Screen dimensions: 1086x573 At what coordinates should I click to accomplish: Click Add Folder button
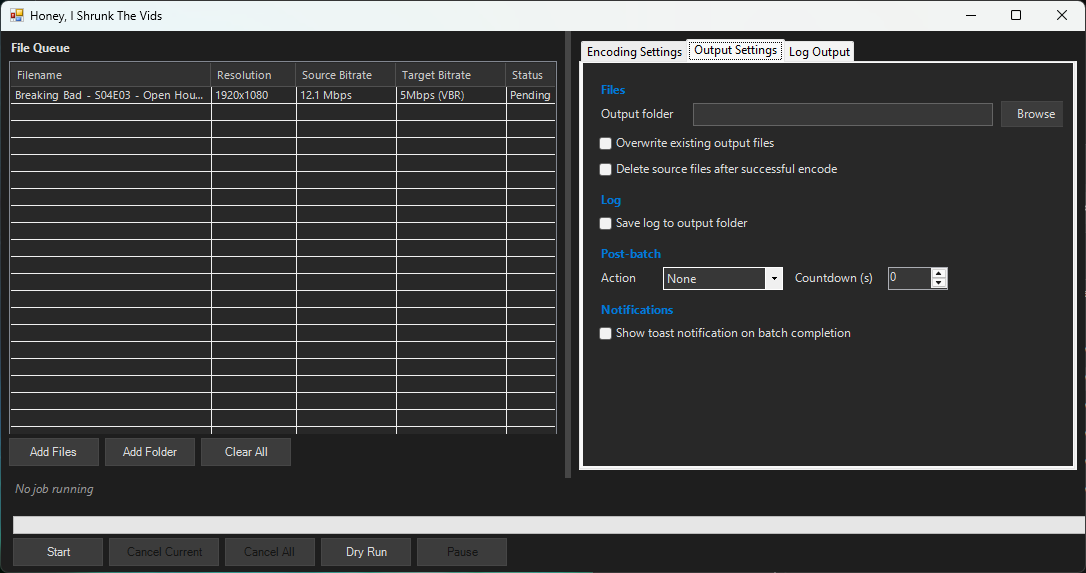pyautogui.click(x=150, y=452)
